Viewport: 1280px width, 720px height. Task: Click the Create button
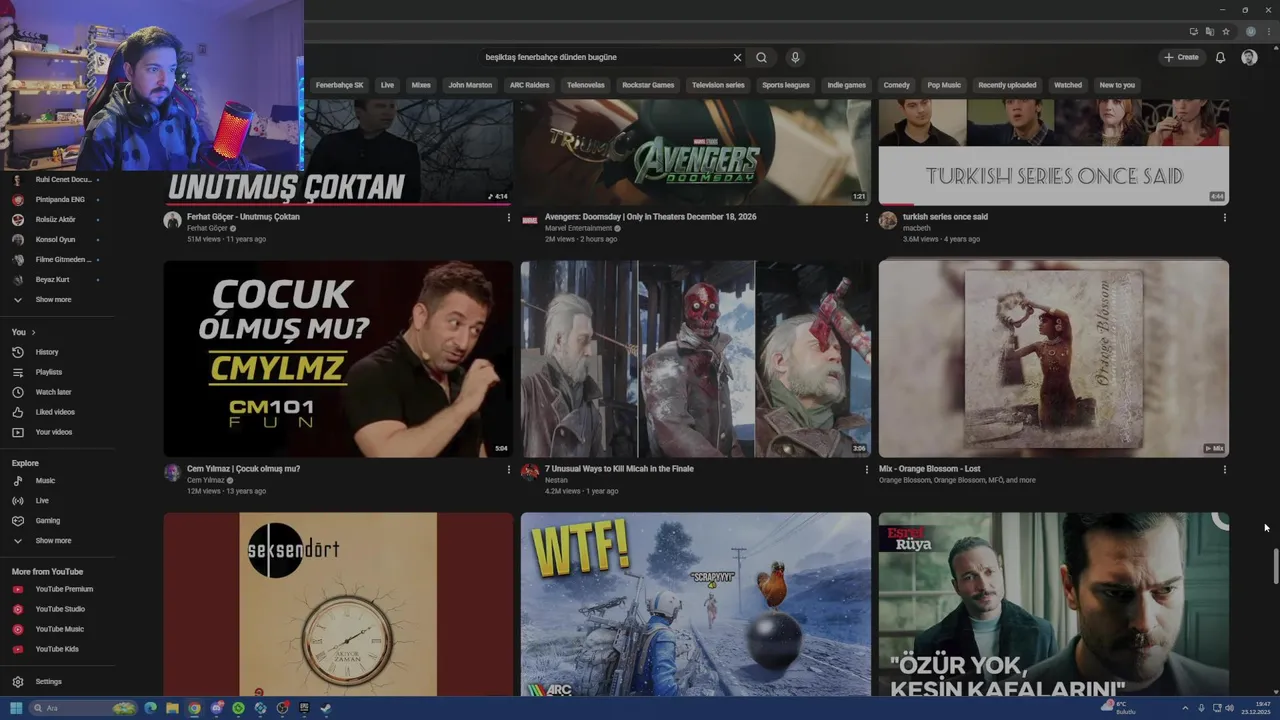1181,57
